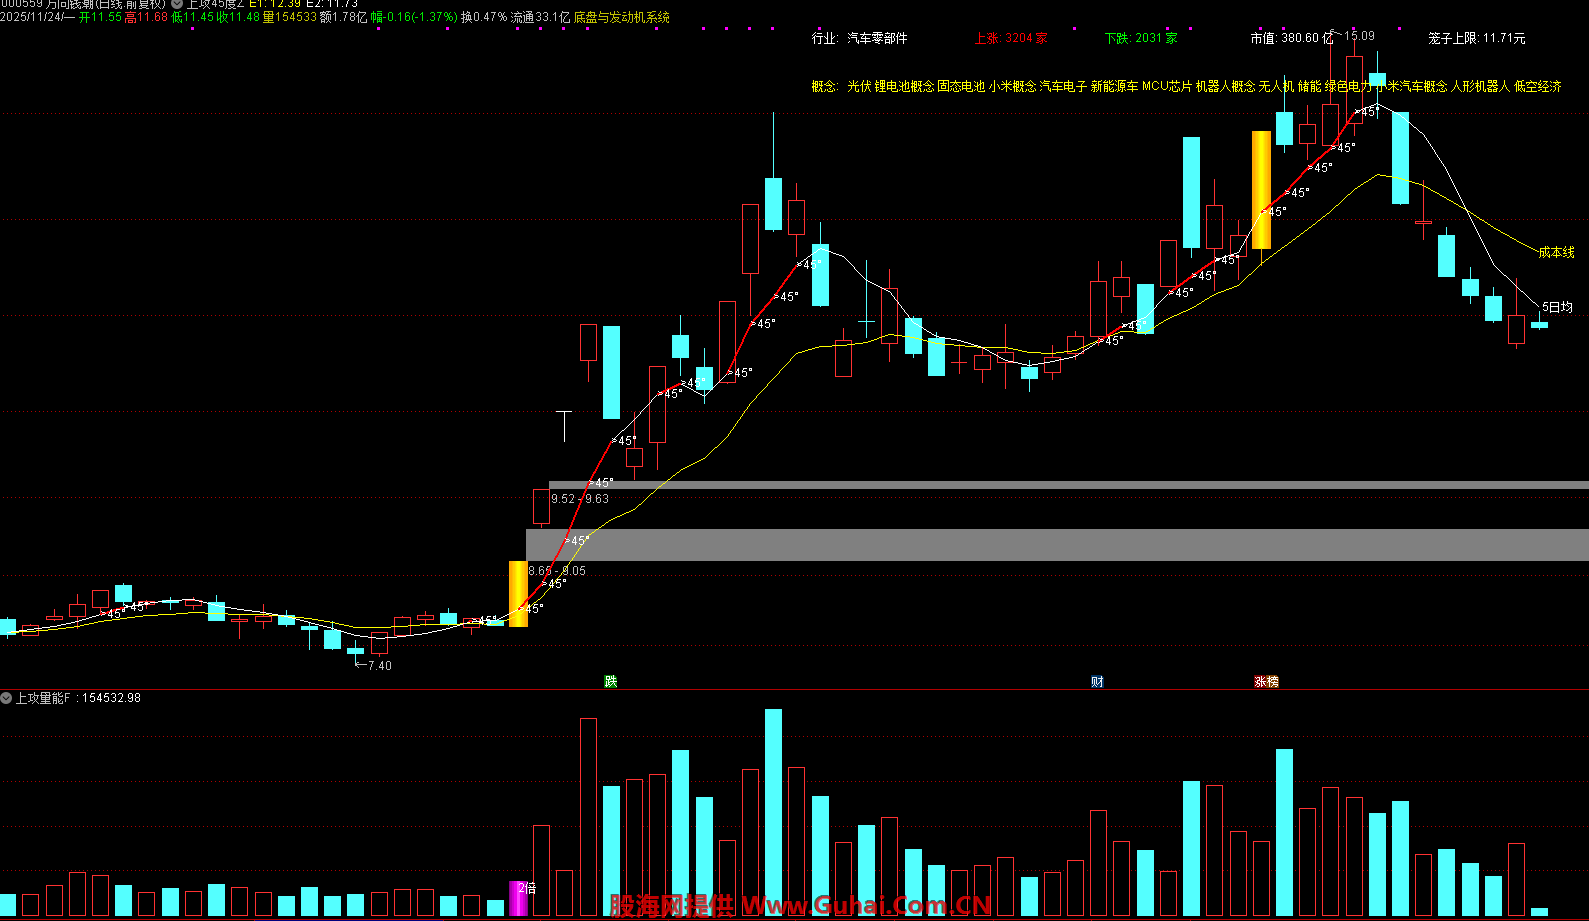1589x921 pixels.
Task: Select the 光伏 concept tag
Action: coord(859,87)
